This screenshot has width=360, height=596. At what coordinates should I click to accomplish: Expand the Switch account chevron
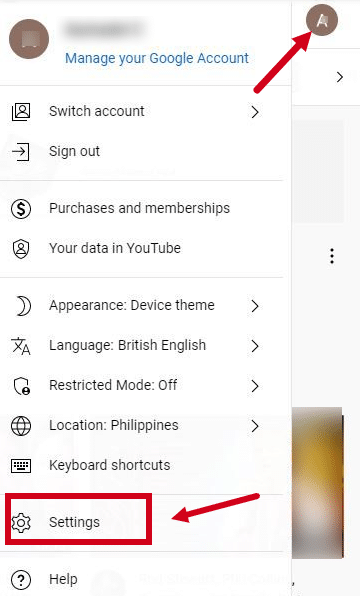pyautogui.click(x=255, y=112)
